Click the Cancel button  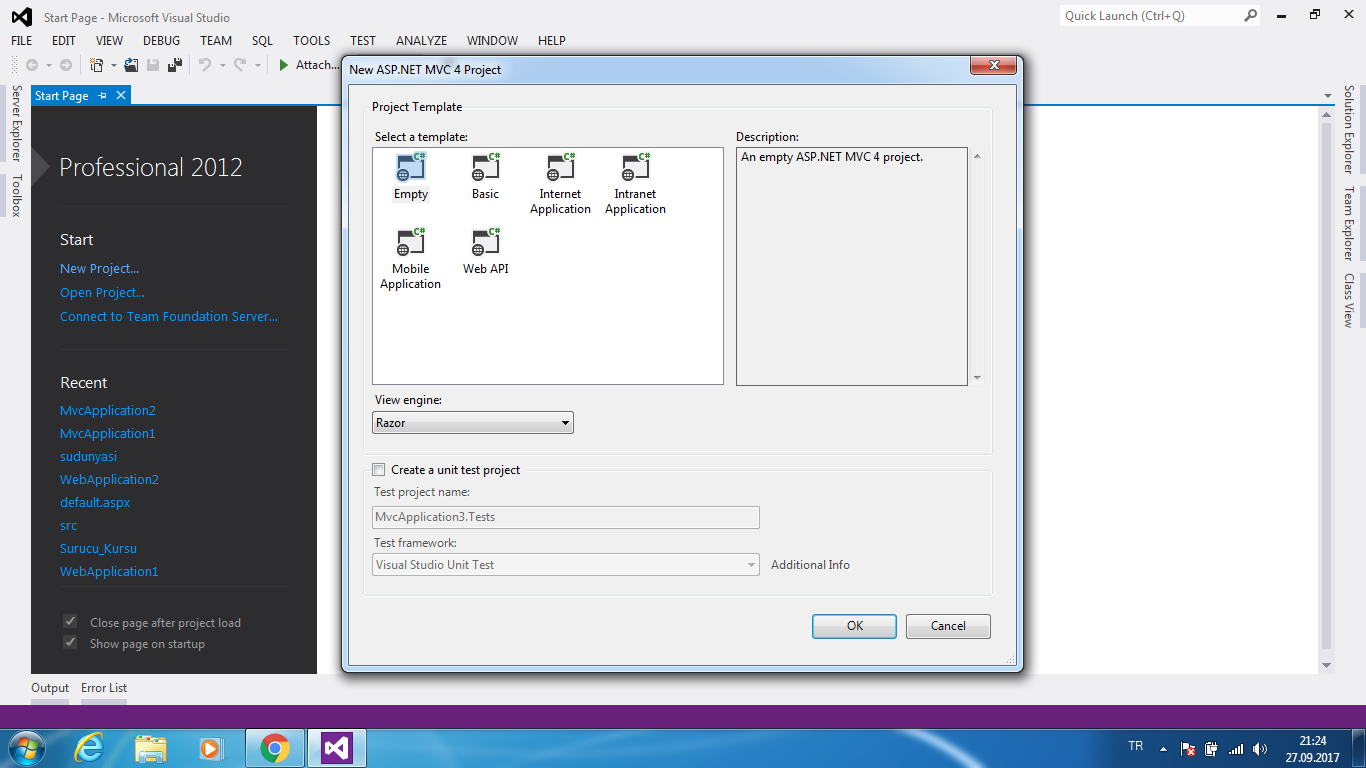(x=948, y=626)
